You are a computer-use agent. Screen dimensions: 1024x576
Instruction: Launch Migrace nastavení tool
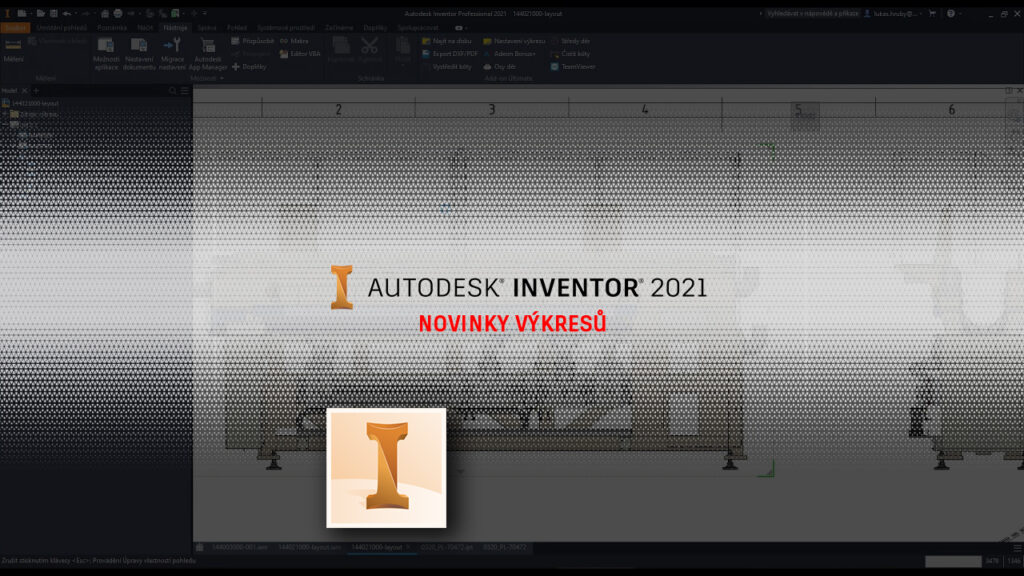pyautogui.click(x=172, y=54)
